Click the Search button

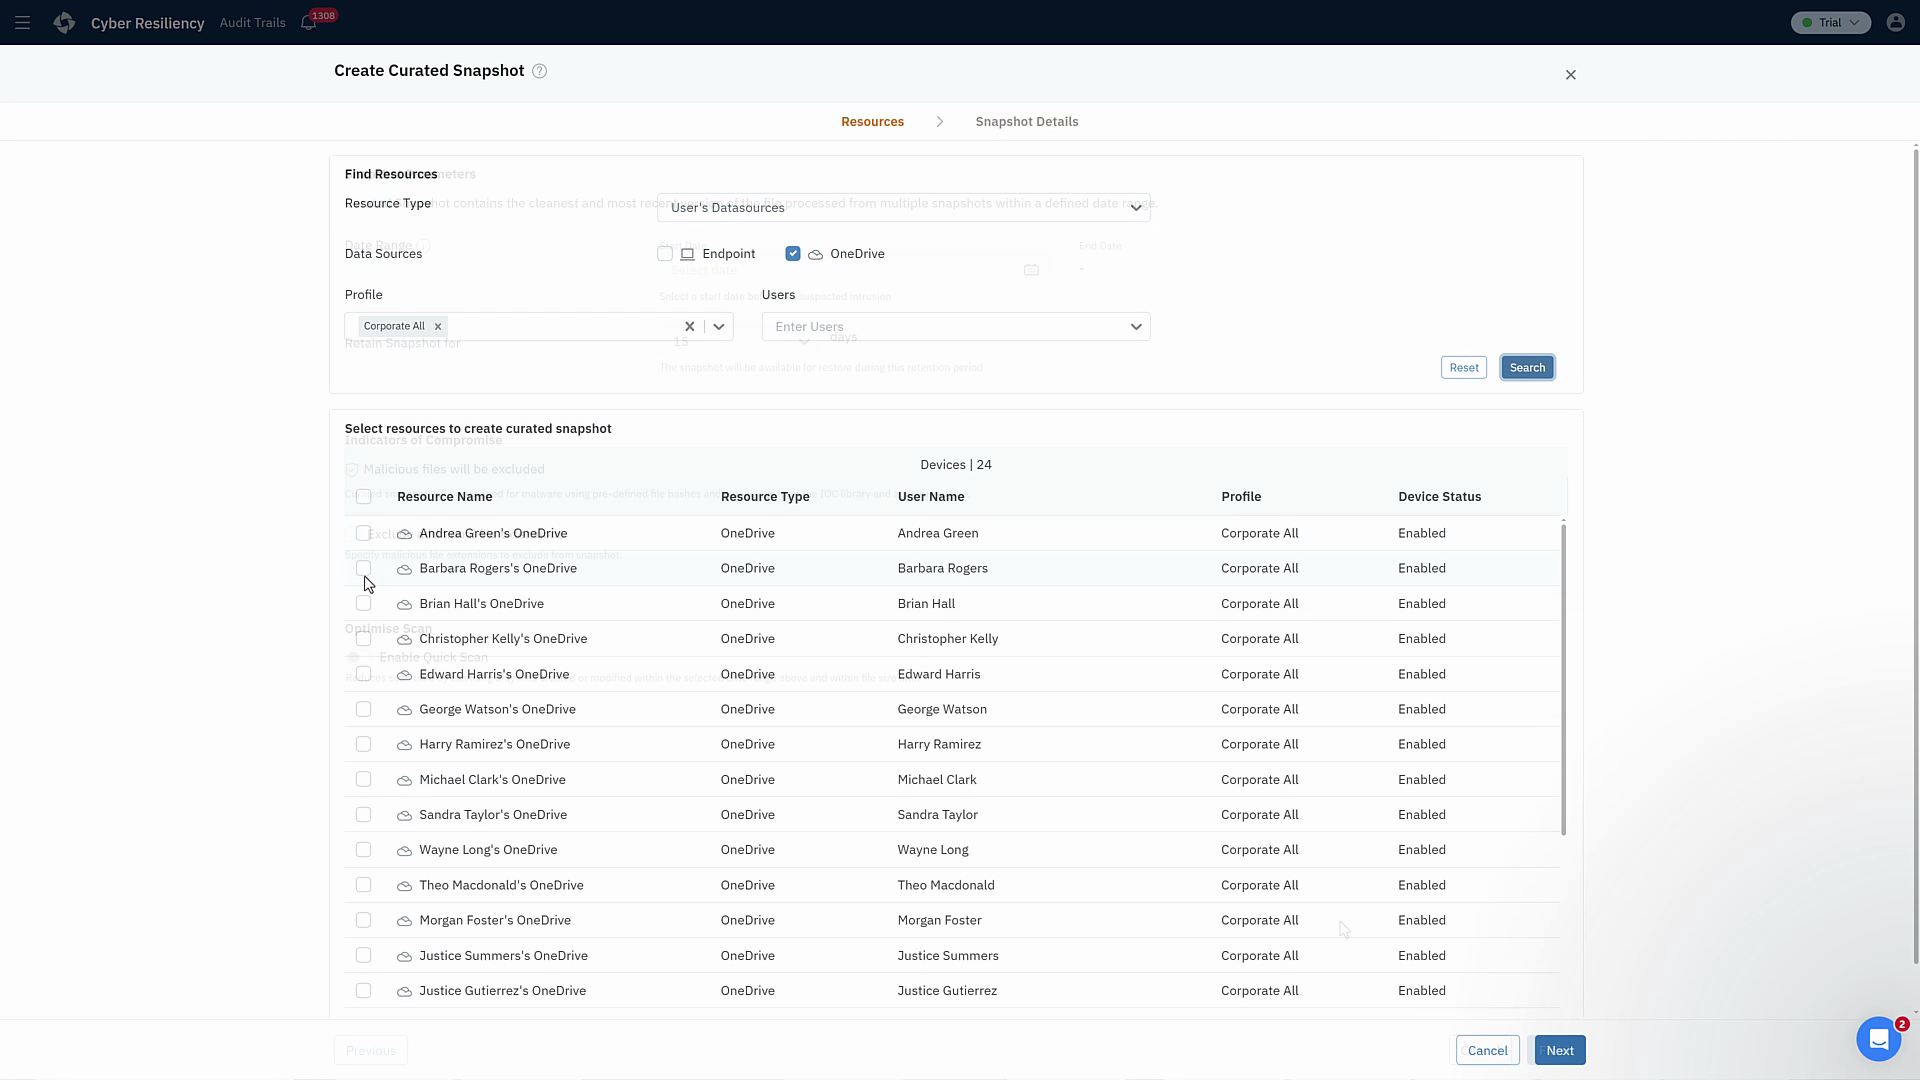[x=1526, y=368]
